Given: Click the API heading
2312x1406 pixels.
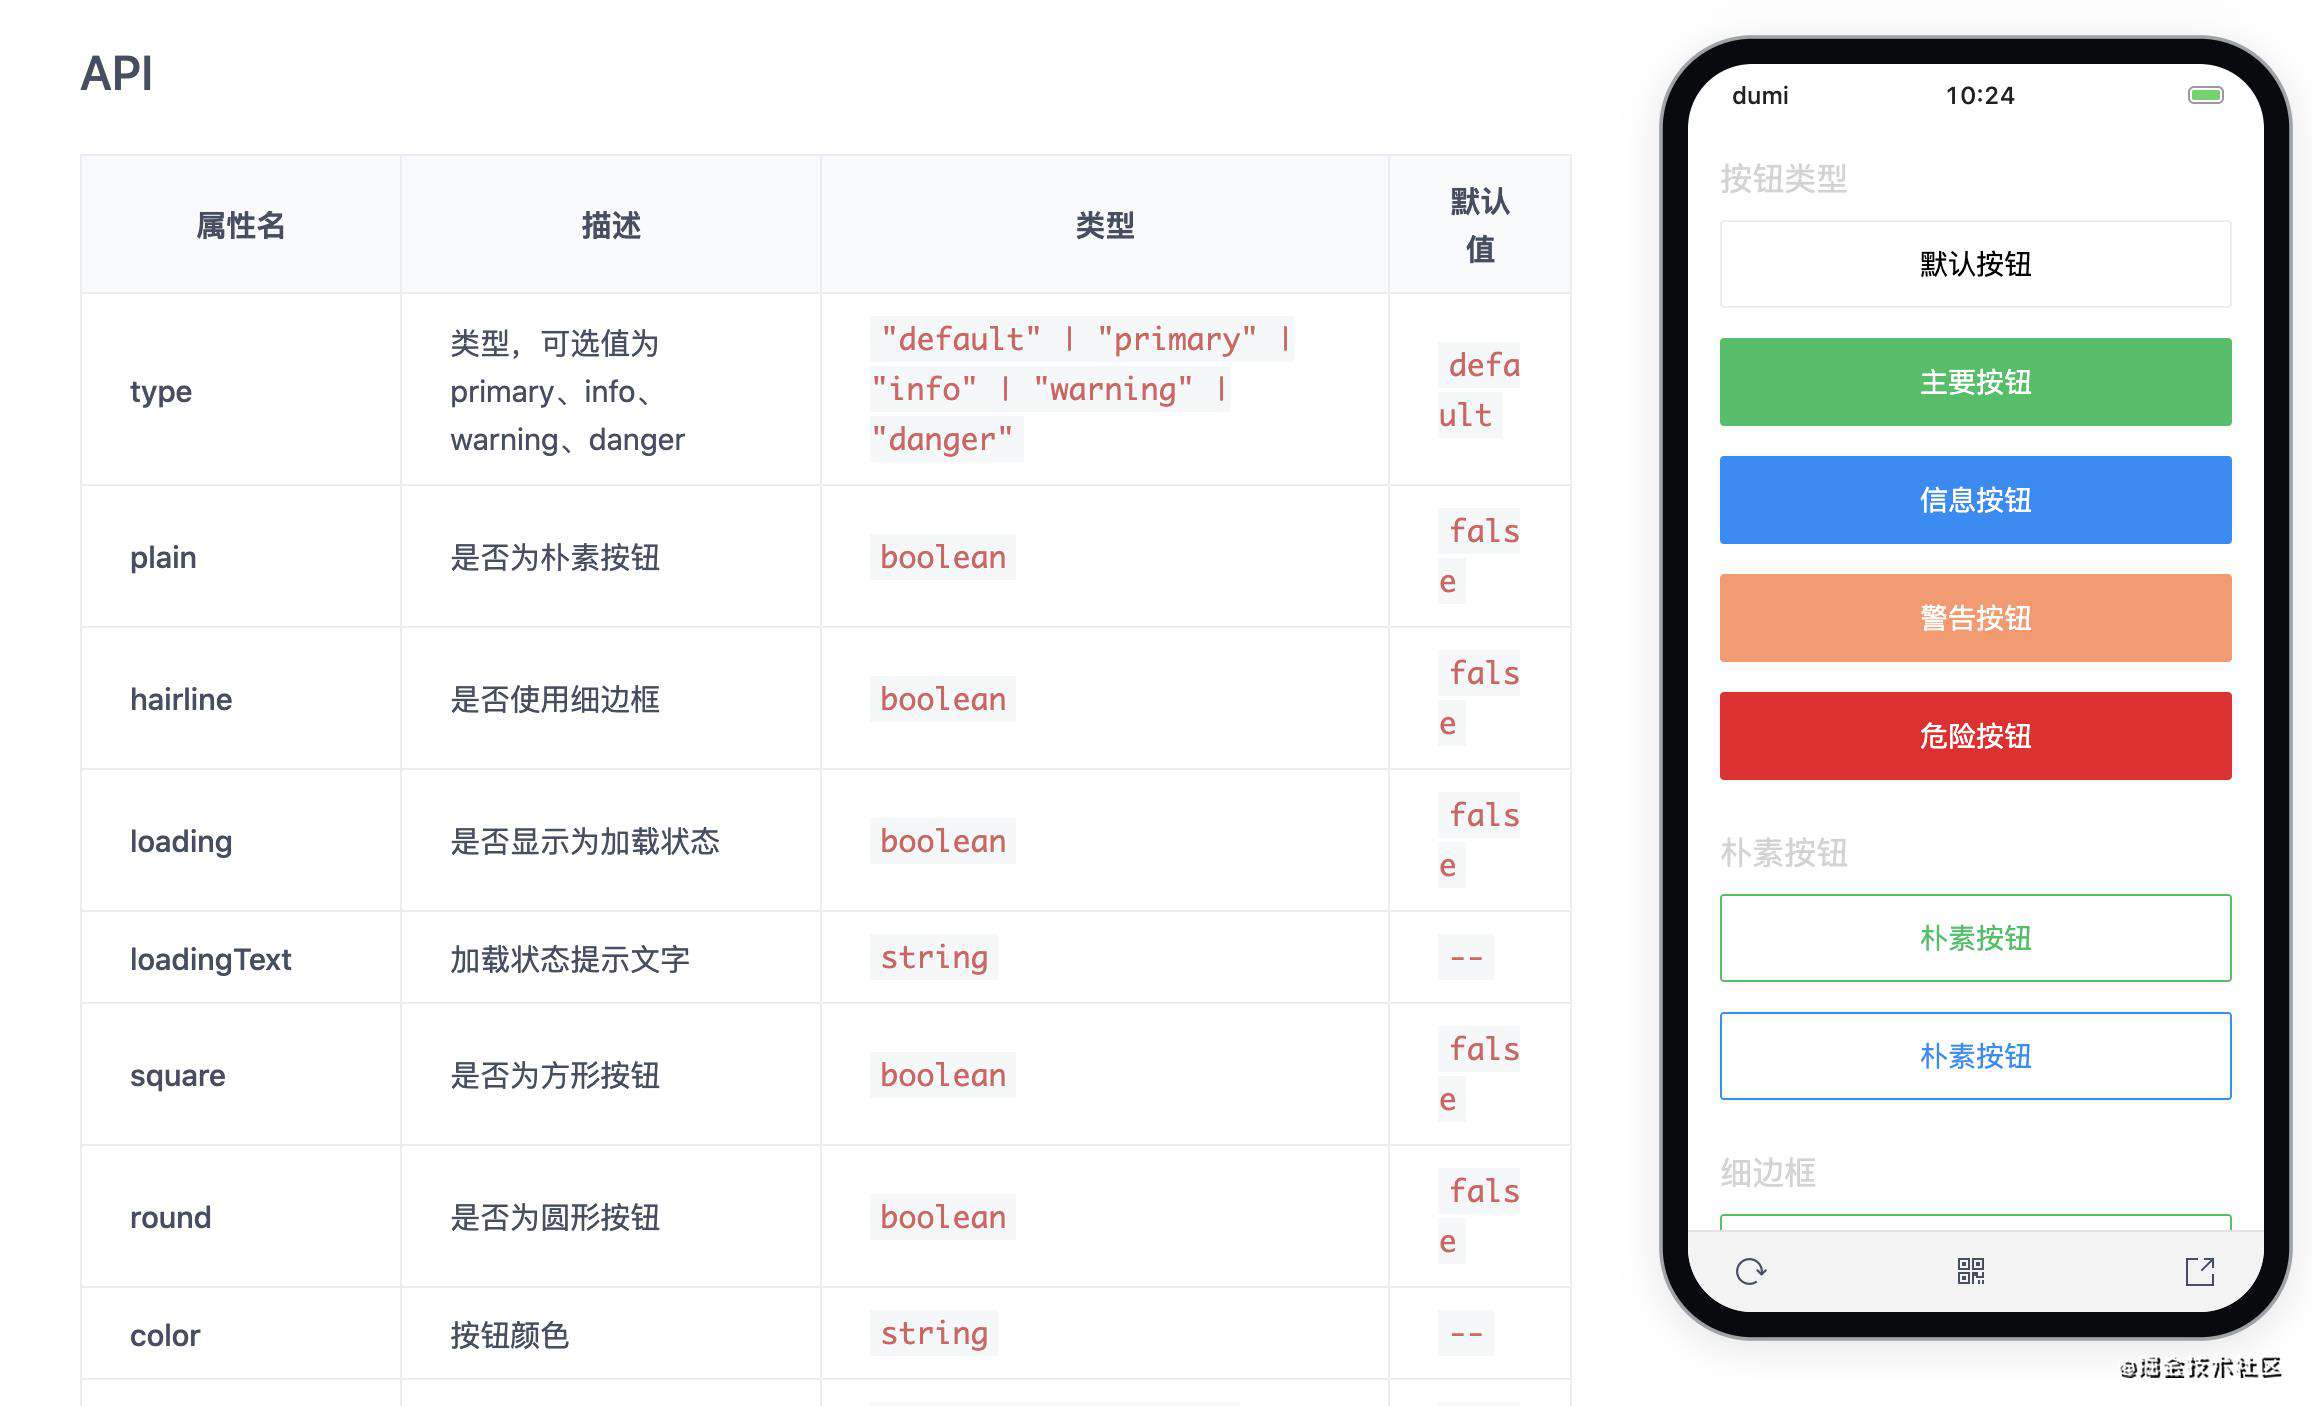Looking at the screenshot, I should click(117, 73).
